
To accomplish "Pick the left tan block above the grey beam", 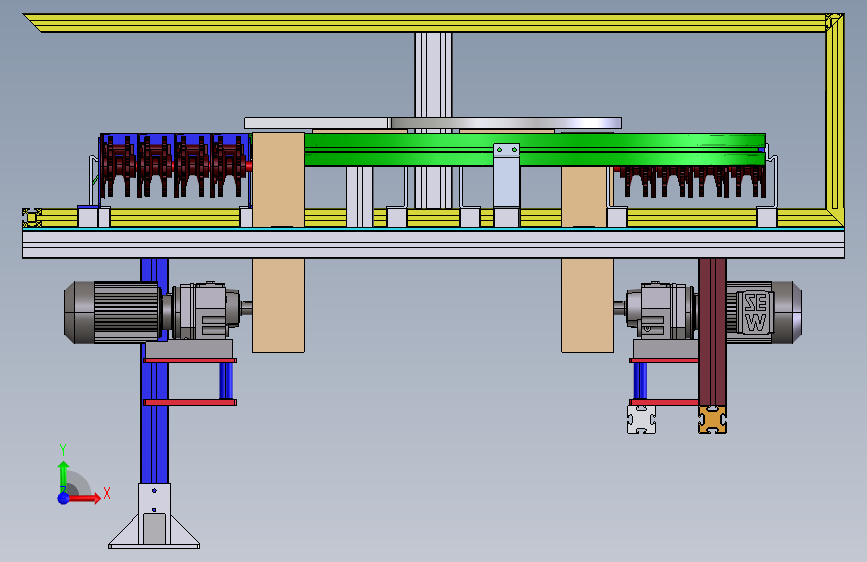I will [x=278, y=180].
